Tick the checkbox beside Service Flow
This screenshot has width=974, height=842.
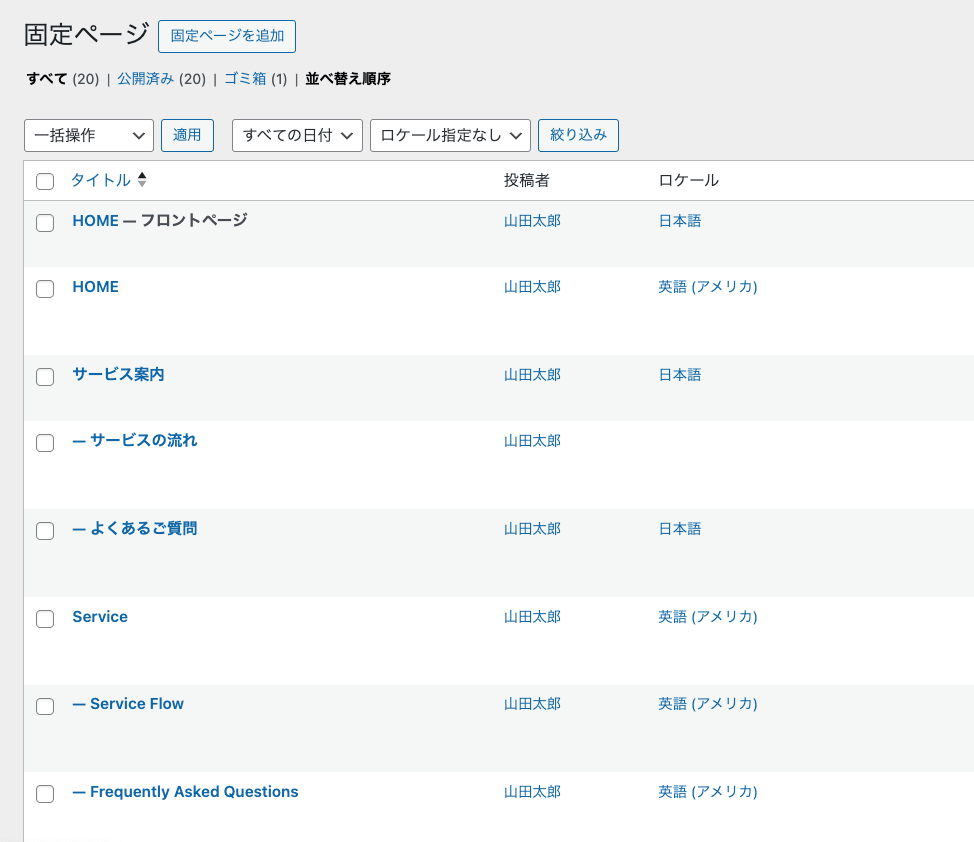pos(45,706)
